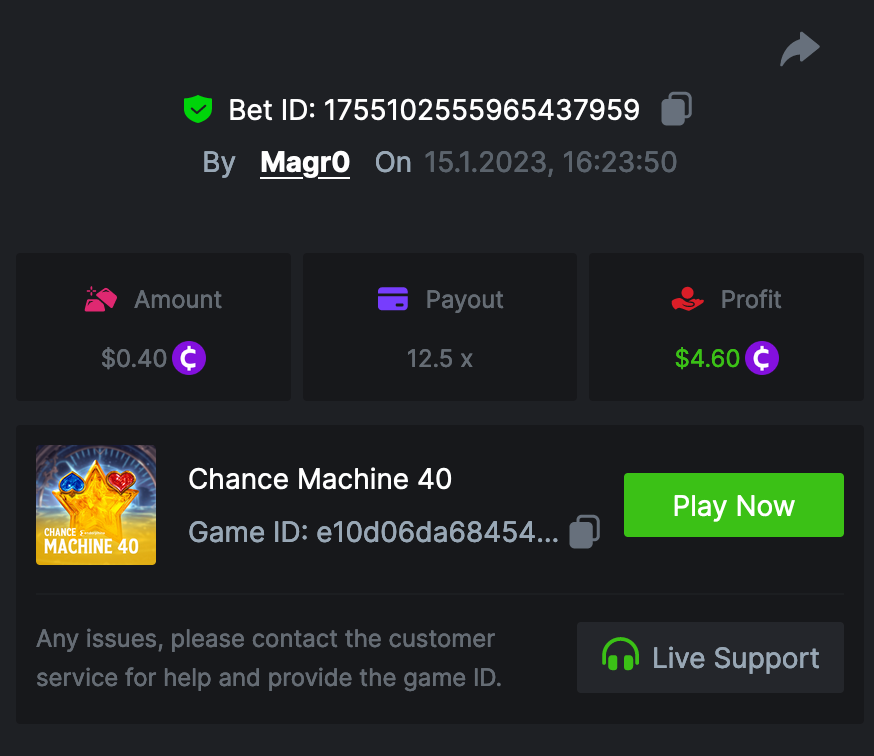Click the 12.5 x payout value
Viewport: 874px width, 756px height.
[440, 358]
